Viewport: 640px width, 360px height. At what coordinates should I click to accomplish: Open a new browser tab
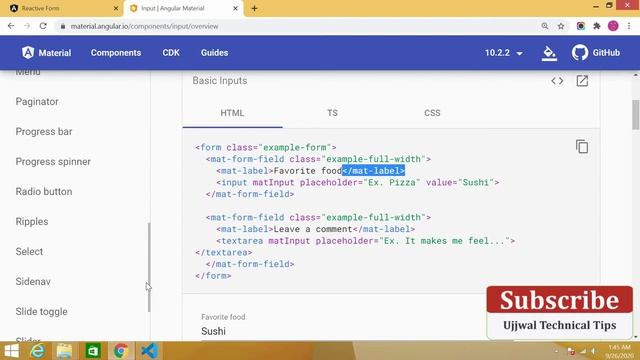[254, 8]
